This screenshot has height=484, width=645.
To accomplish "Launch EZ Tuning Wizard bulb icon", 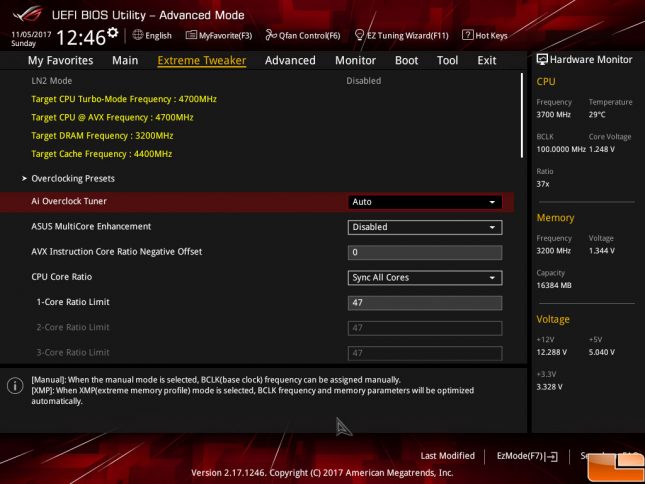I will [x=359, y=35].
